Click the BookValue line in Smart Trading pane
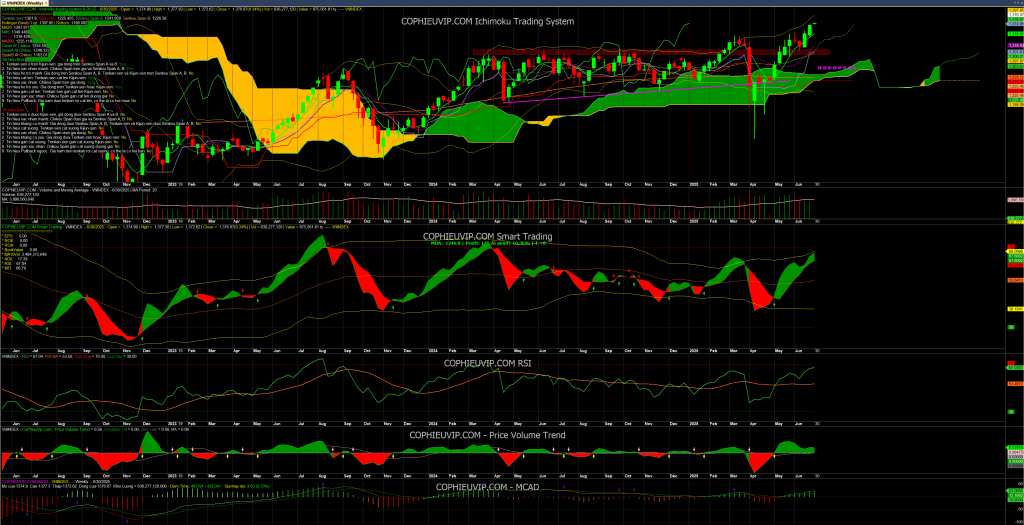Viewport: 1024px width, 525px height. coord(20,250)
